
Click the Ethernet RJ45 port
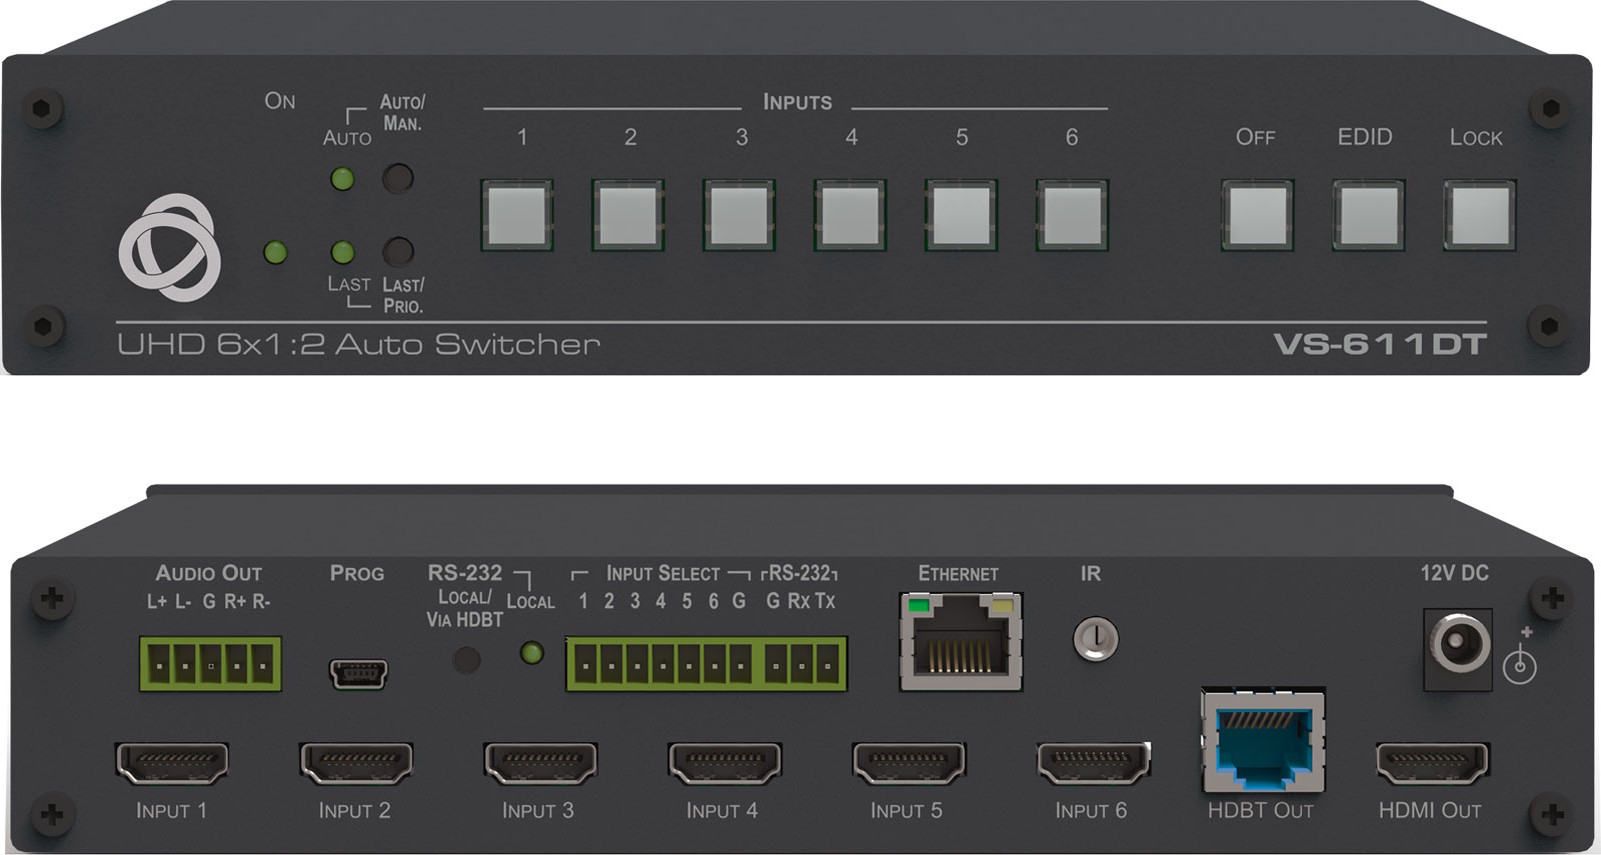(961, 641)
